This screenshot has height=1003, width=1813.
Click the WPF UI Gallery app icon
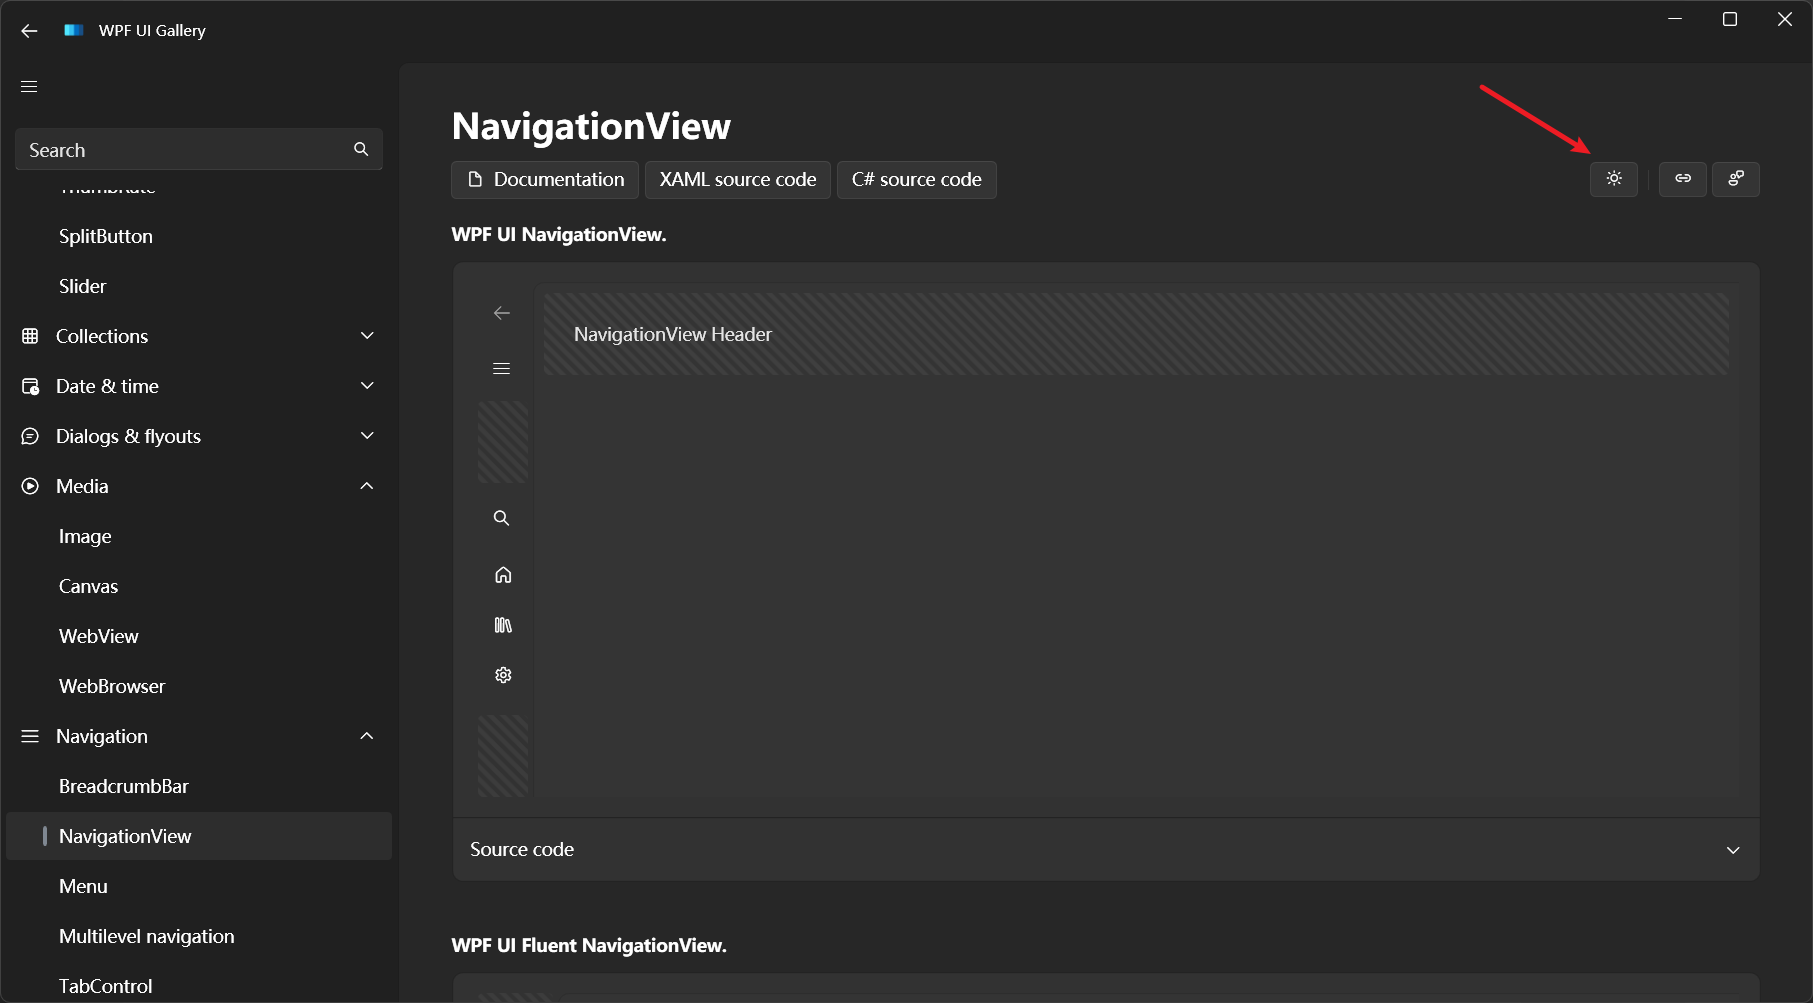coord(73,30)
